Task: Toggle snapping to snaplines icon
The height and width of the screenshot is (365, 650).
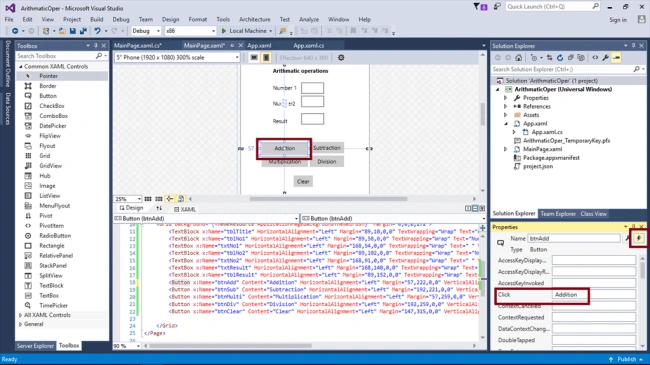Action: pos(170,199)
